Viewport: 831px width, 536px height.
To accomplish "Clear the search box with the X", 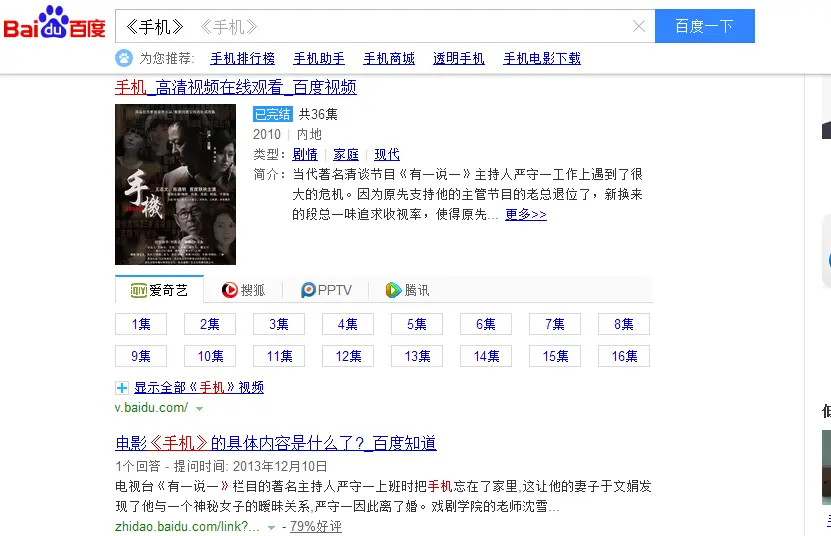I will pyautogui.click(x=639, y=26).
